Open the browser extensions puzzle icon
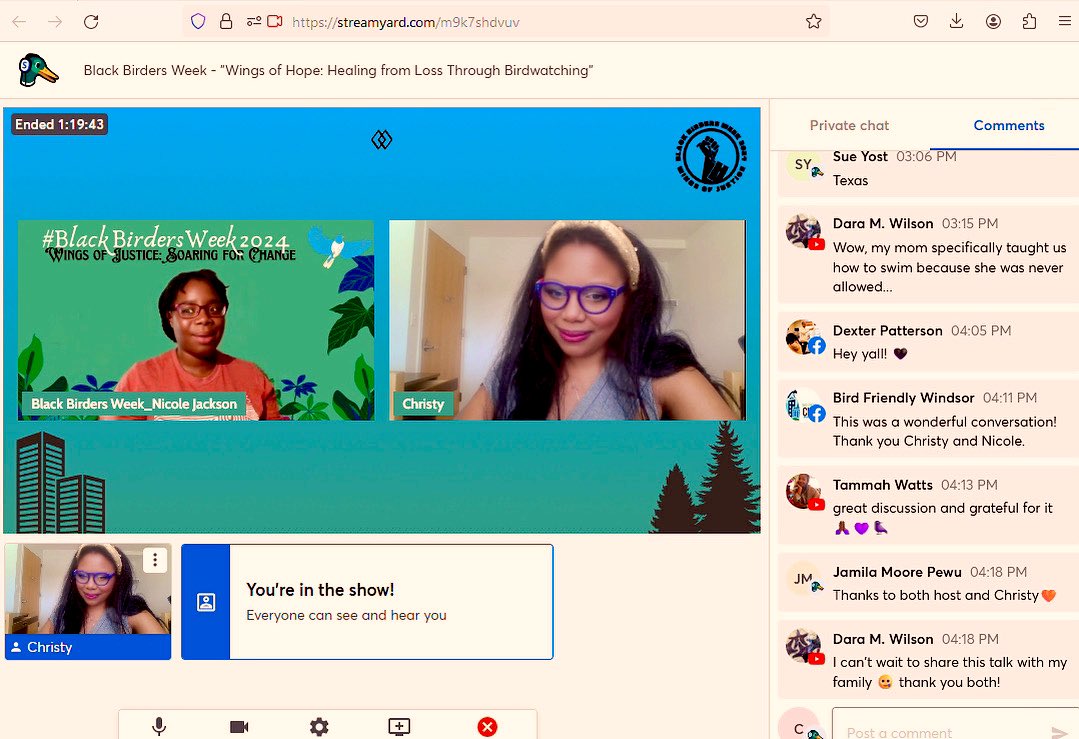 [x=1029, y=21]
